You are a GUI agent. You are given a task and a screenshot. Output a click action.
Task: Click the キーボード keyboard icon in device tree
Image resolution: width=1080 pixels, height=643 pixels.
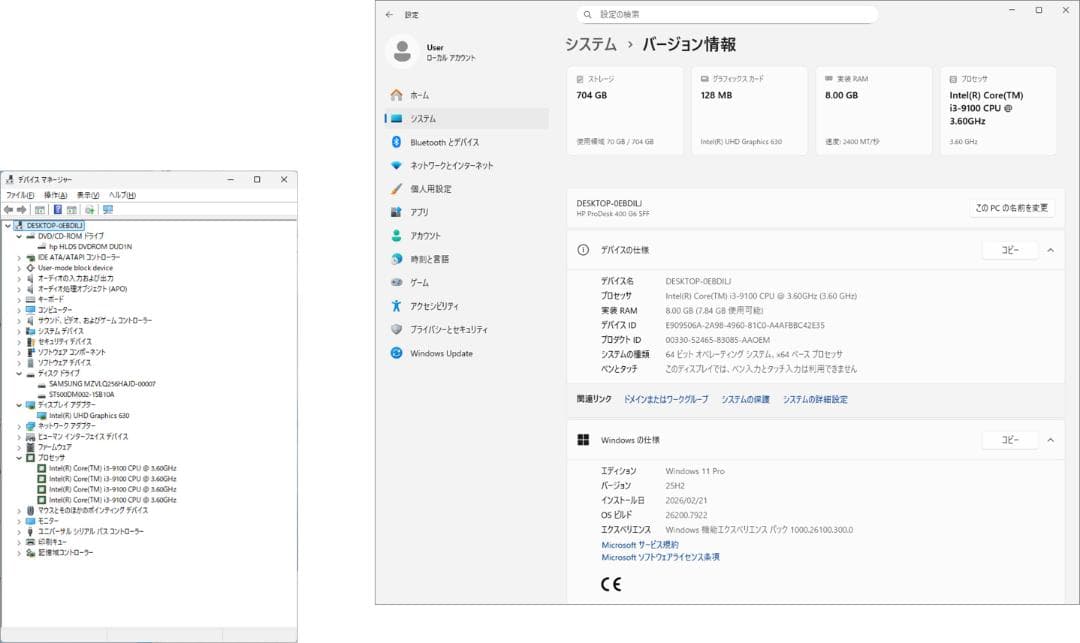click(x=30, y=299)
